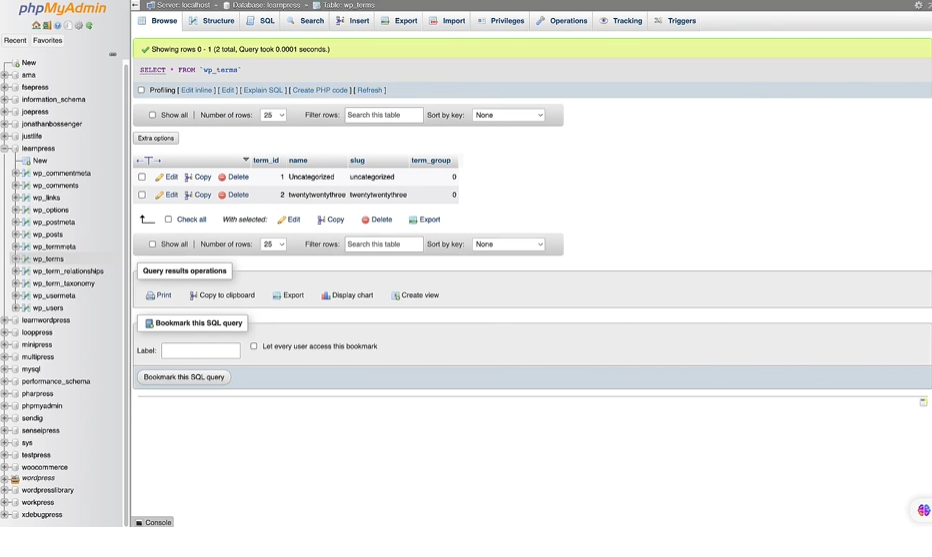Viewport: 932px width, 557px height.
Task: Click the bookmark Label input field
Action: [x=201, y=351]
